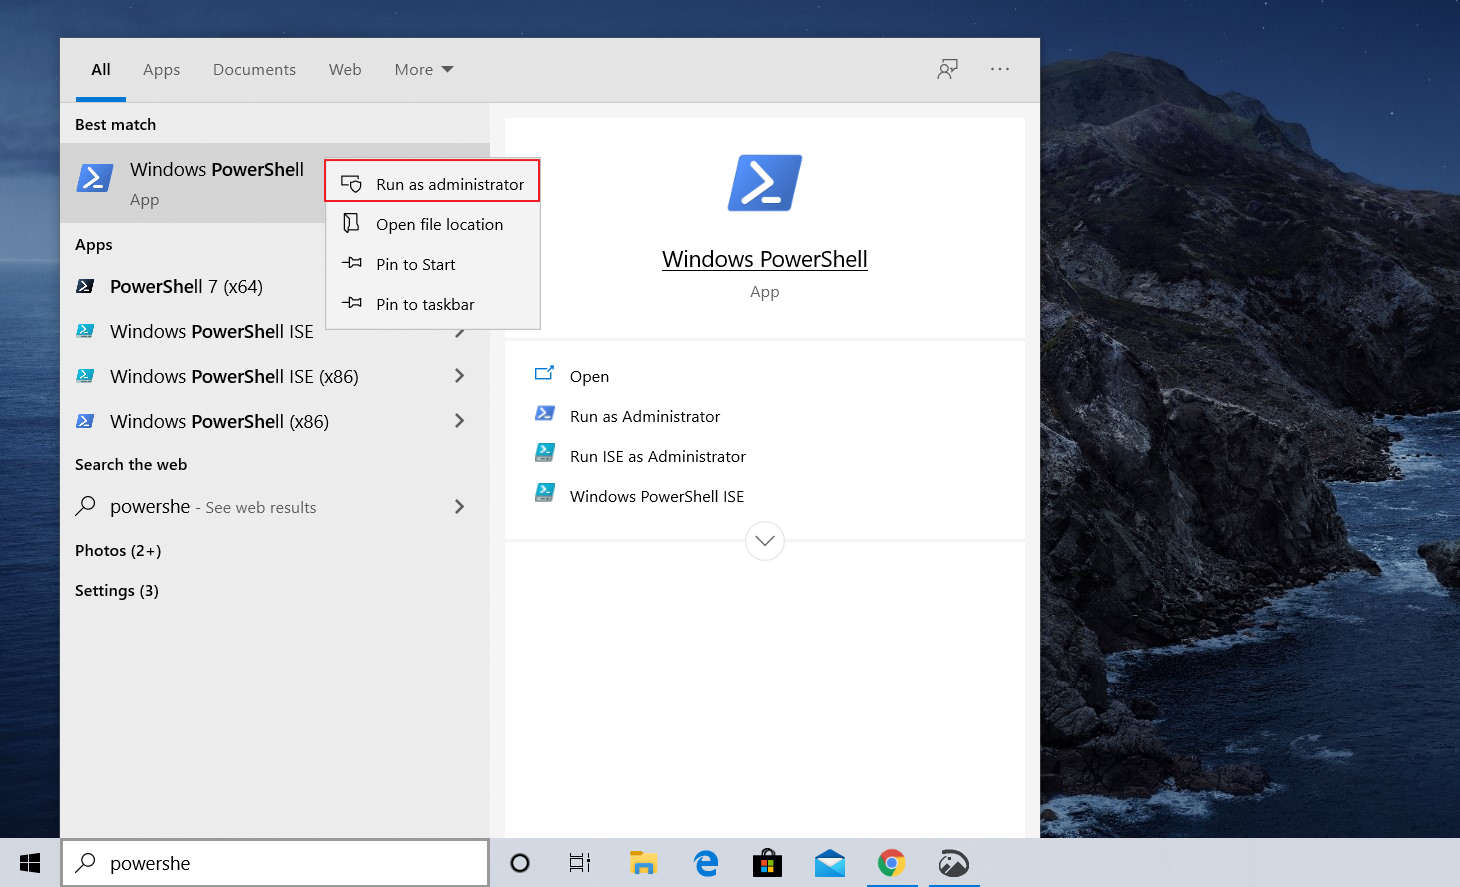The image size is (1460, 887).
Task: Open Cortana circle icon on taskbar
Action: pyautogui.click(x=520, y=863)
